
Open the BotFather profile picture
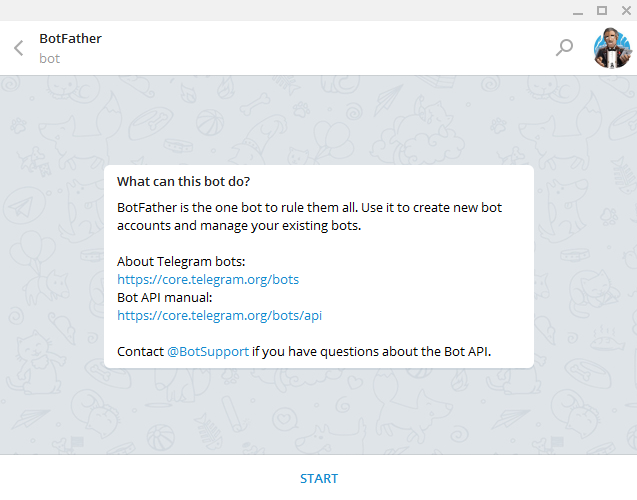[x=612, y=48]
